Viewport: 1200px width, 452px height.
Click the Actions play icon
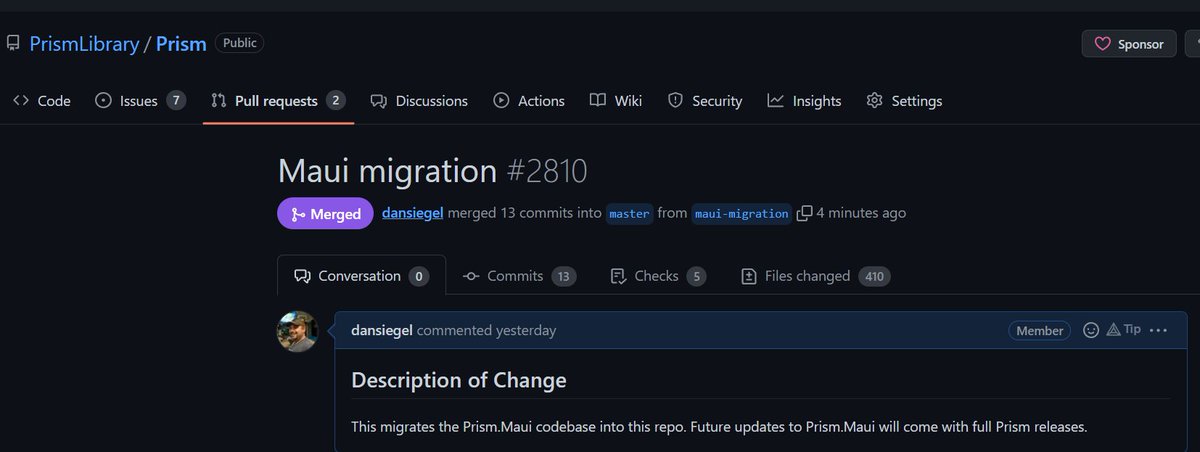pyautogui.click(x=502, y=101)
